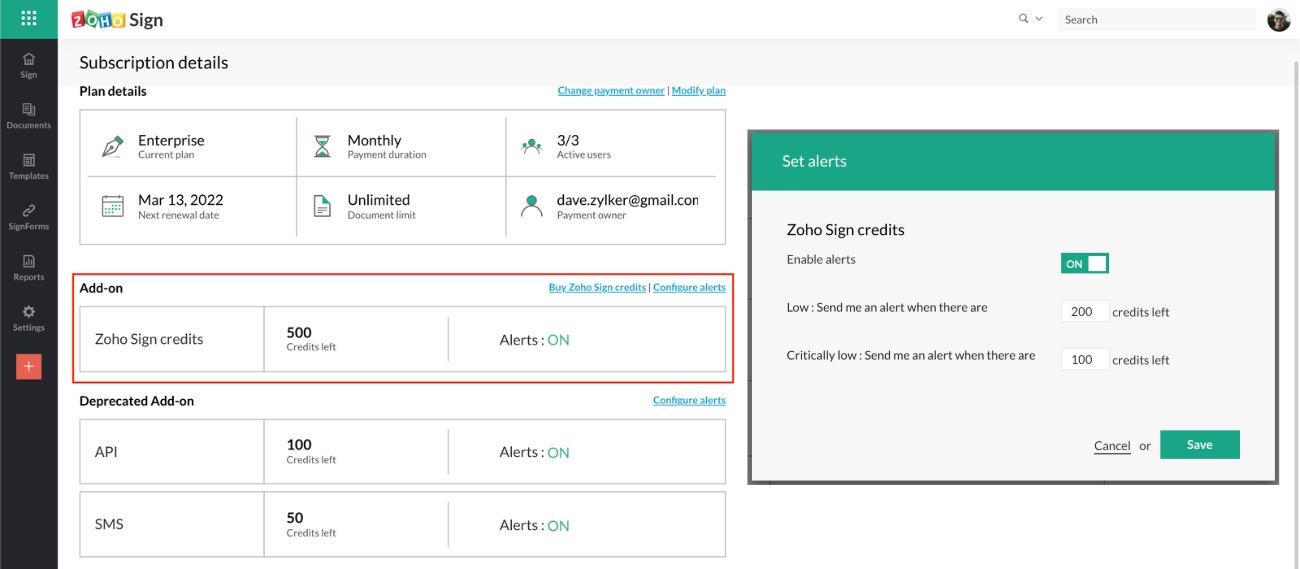Click the search magnifier icon
The height and width of the screenshot is (569, 1300).
pos(1023,19)
